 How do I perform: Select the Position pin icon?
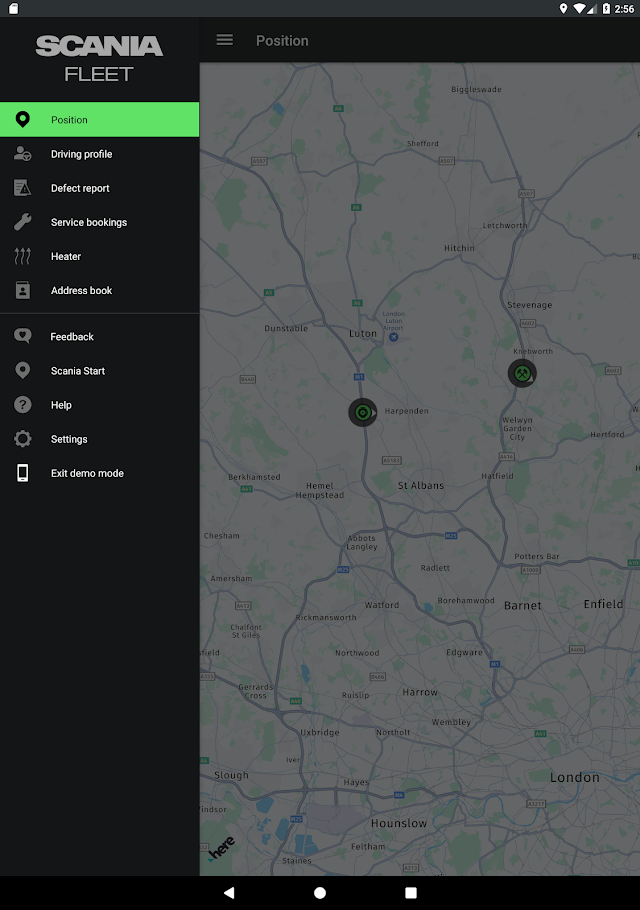pos(23,120)
